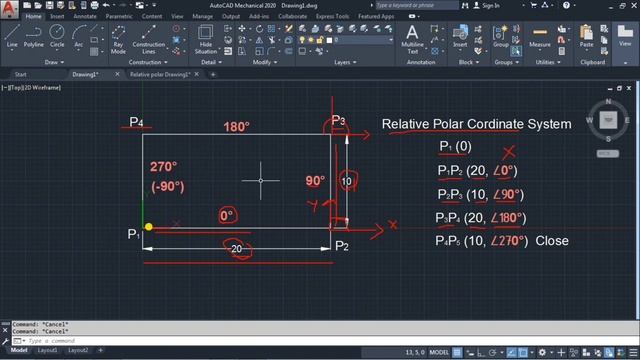
Task: Activate Ray Mode in Construction panel
Action: click(x=118, y=40)
